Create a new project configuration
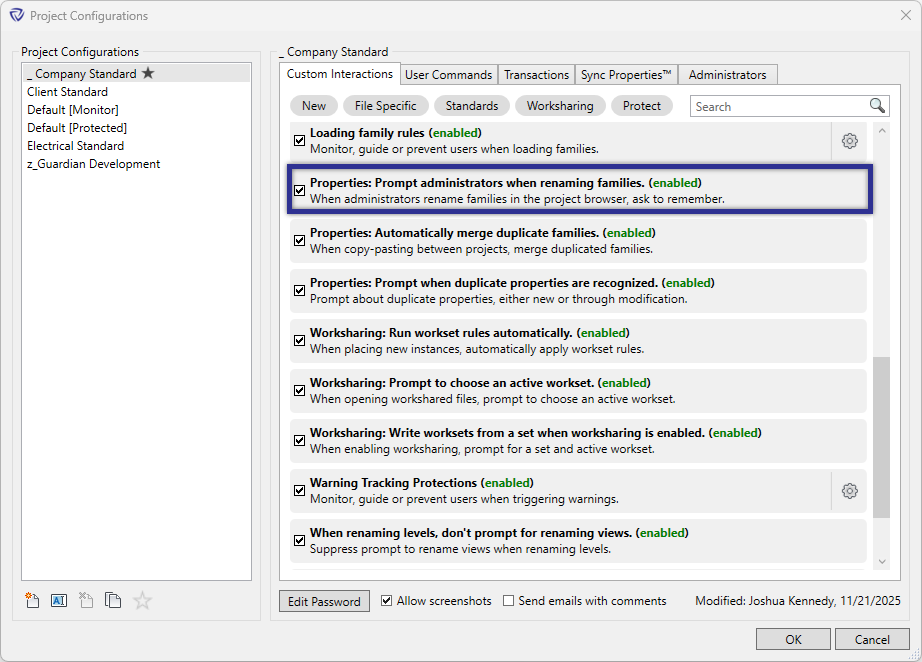922x662 pixels. pos(32,600)
